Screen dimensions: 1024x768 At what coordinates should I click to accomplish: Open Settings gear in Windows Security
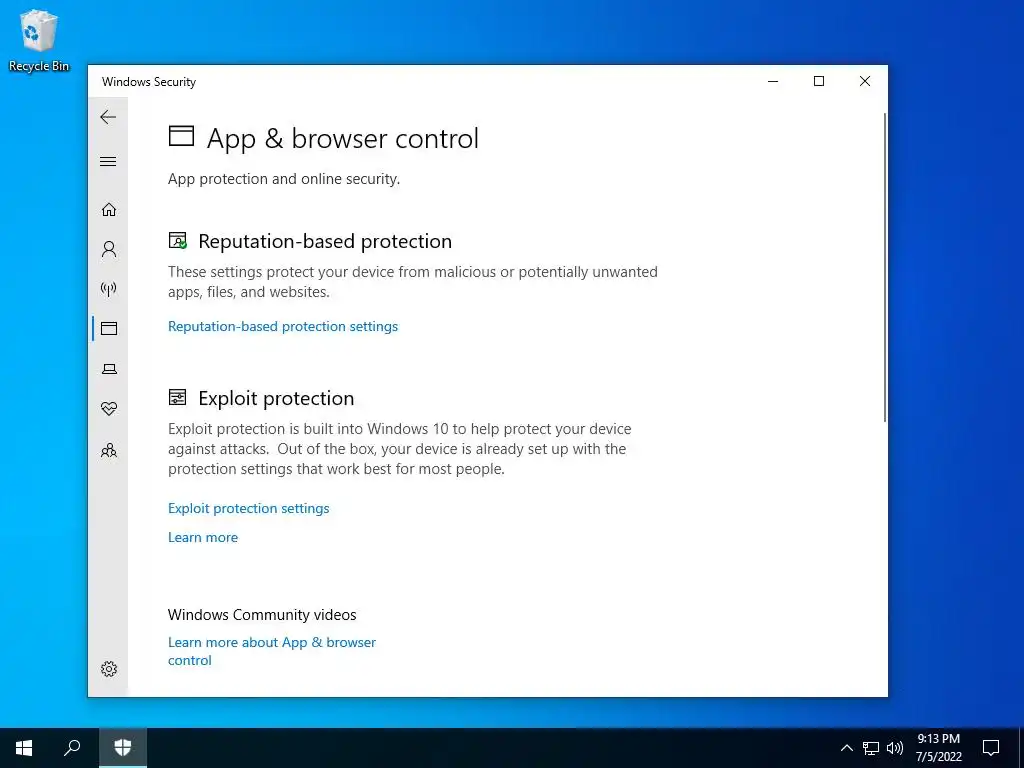click(x=109, y=669)
